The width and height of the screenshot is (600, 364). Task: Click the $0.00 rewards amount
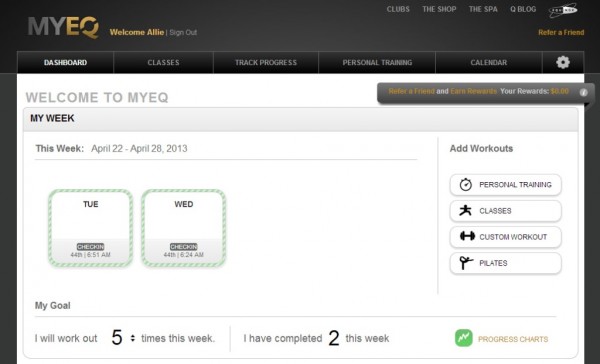click(x=560, y=91)
